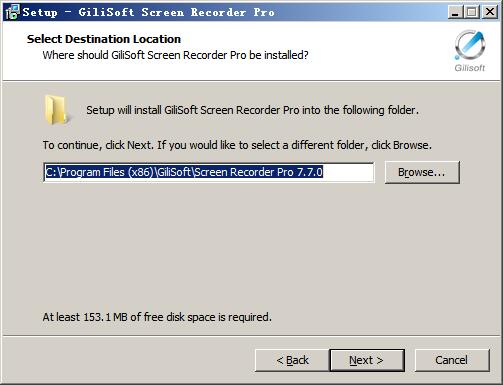Cancel the installation
This screenshot has height=385, width=503.
tap(452, 360)
